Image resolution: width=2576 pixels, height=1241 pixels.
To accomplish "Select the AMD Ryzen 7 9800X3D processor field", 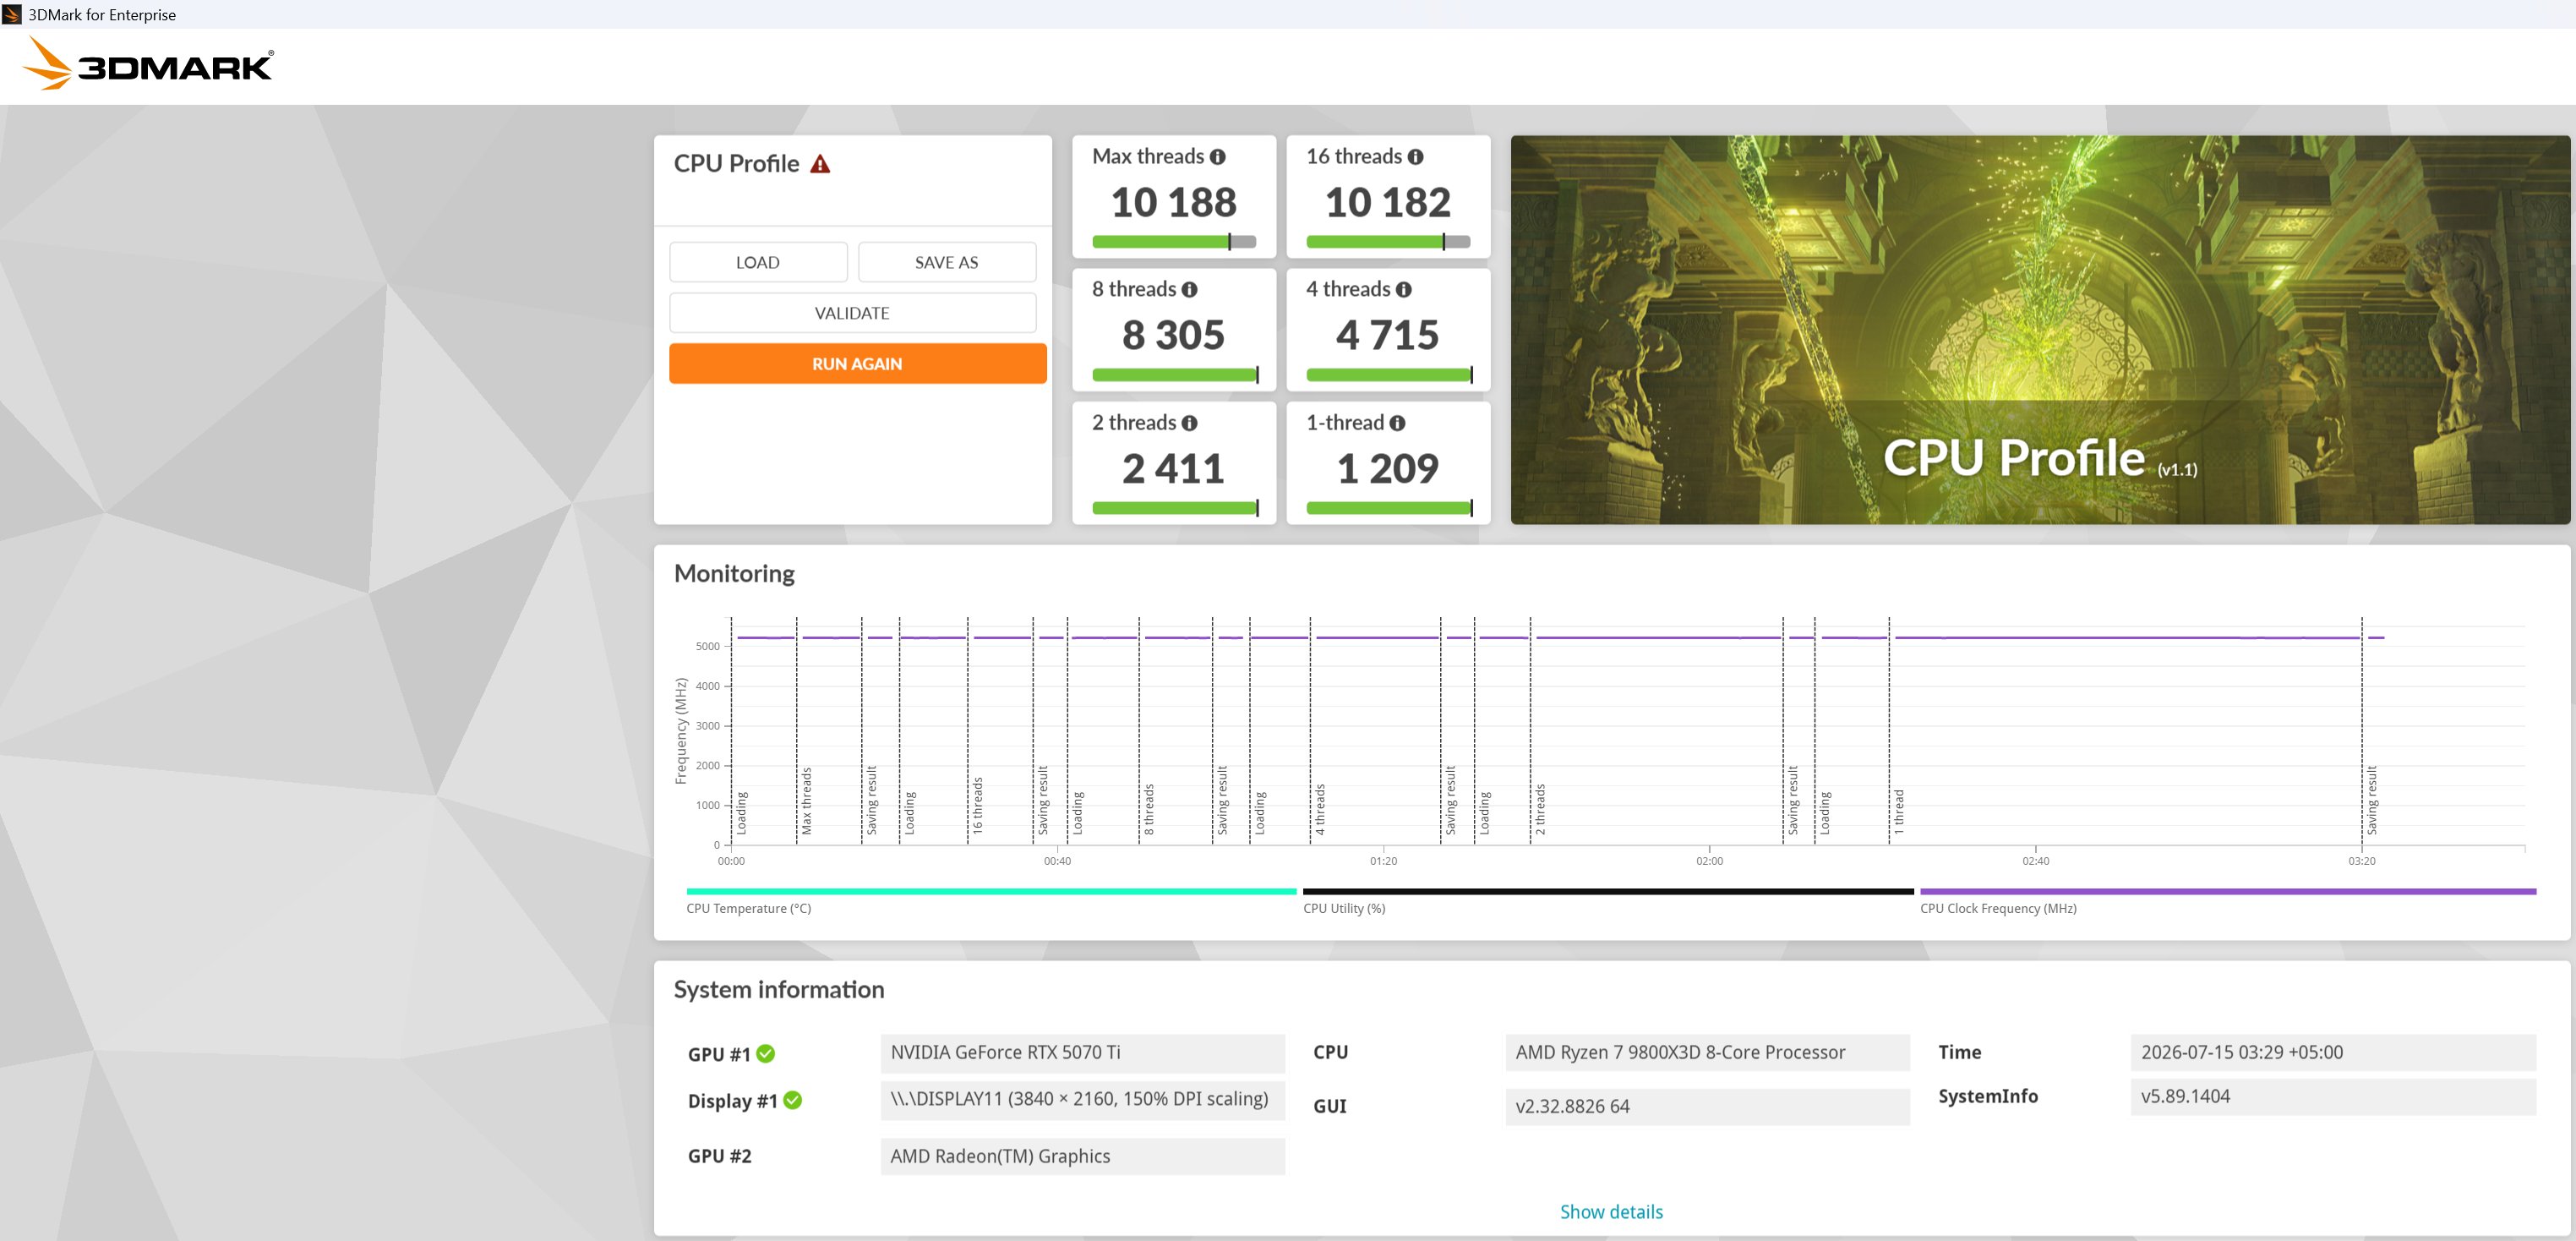I will point(1707,1053).
